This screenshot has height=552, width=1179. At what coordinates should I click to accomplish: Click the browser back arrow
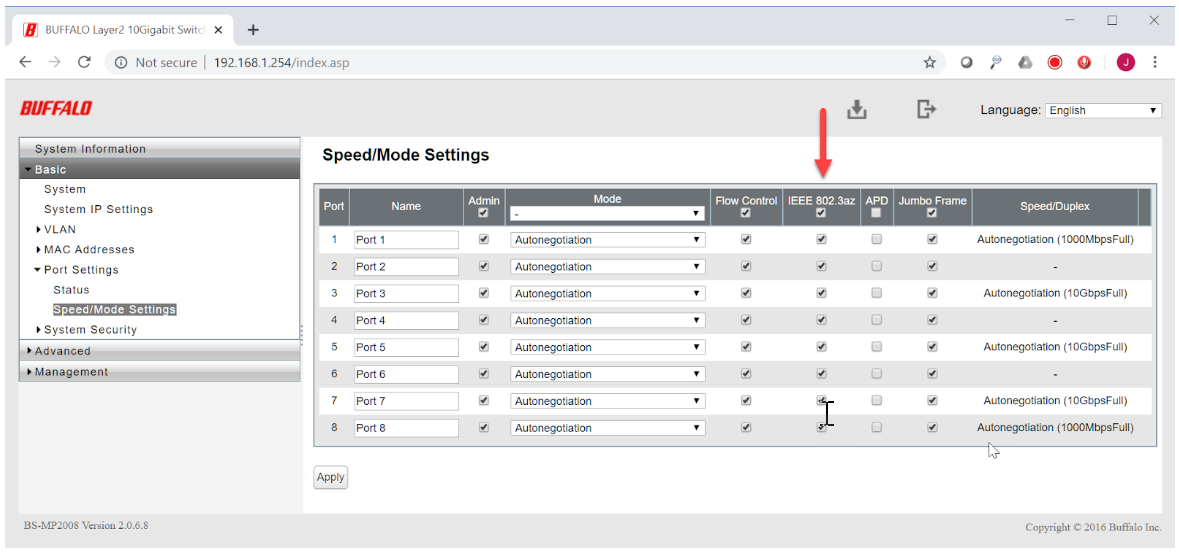(26, 62)
